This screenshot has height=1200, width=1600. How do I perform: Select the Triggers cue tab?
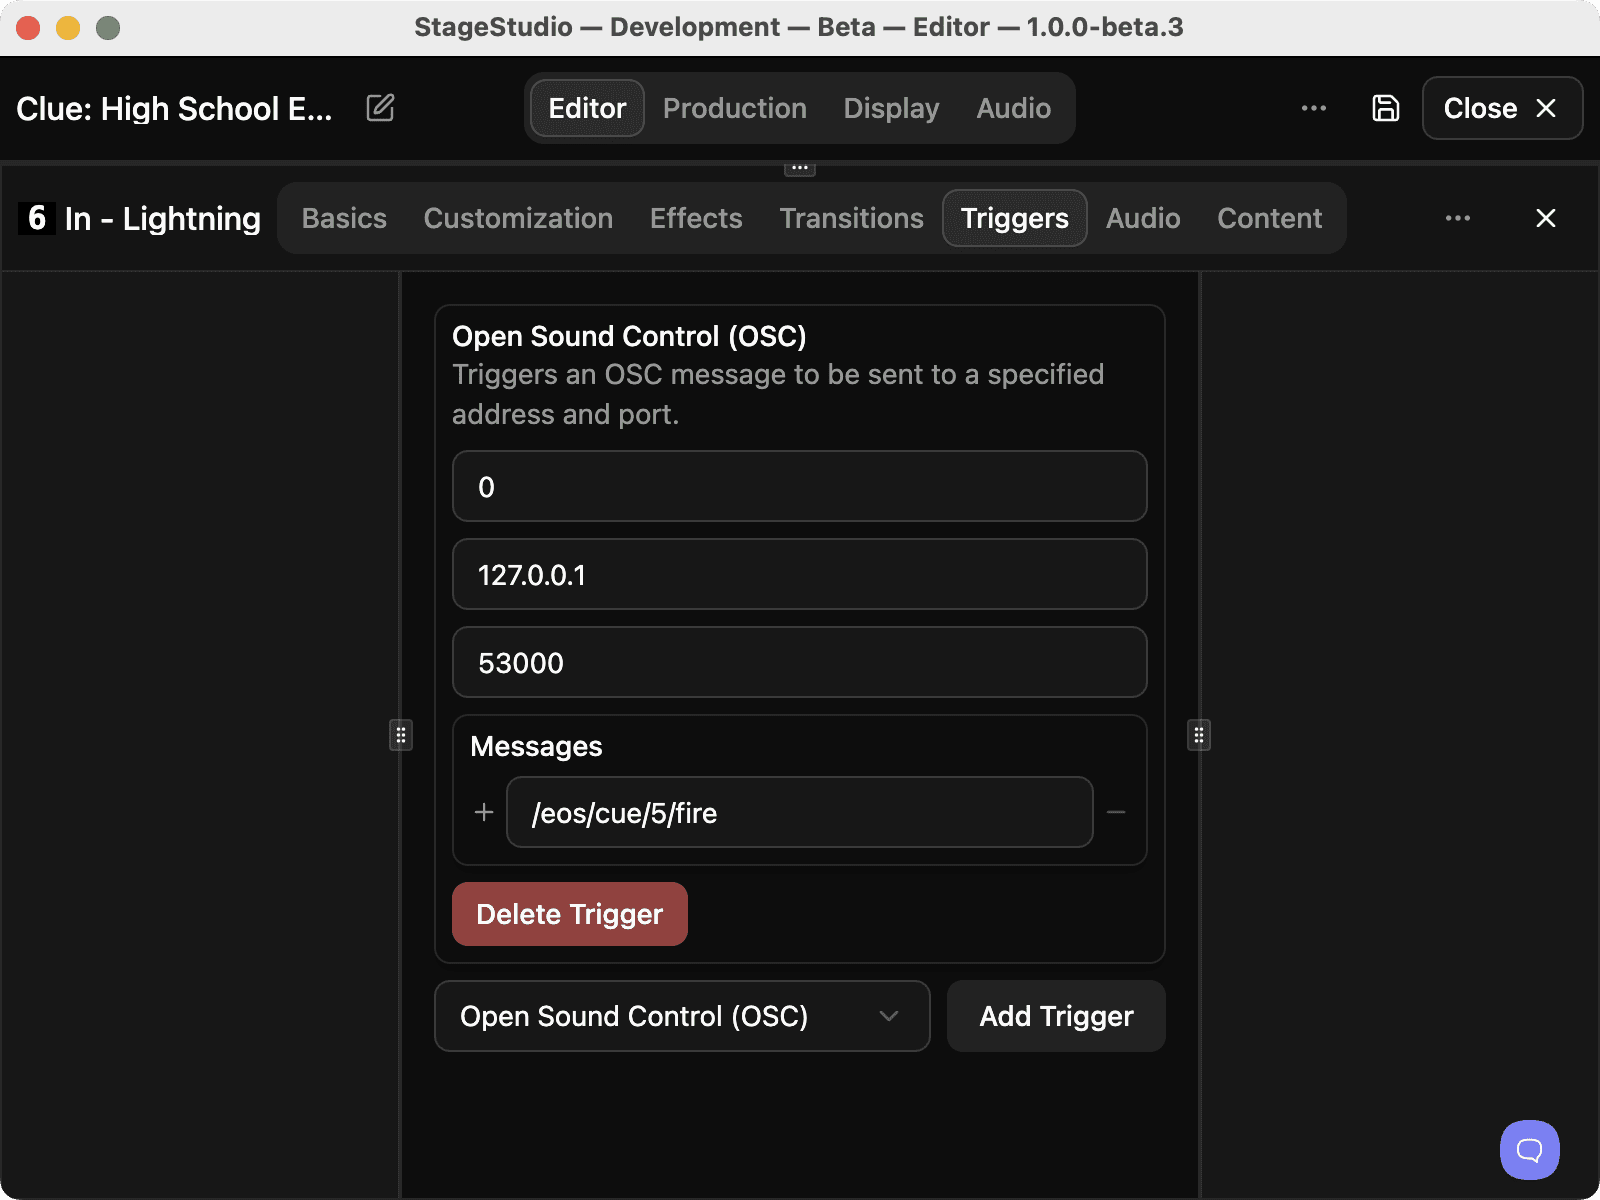pos(1015,218)
